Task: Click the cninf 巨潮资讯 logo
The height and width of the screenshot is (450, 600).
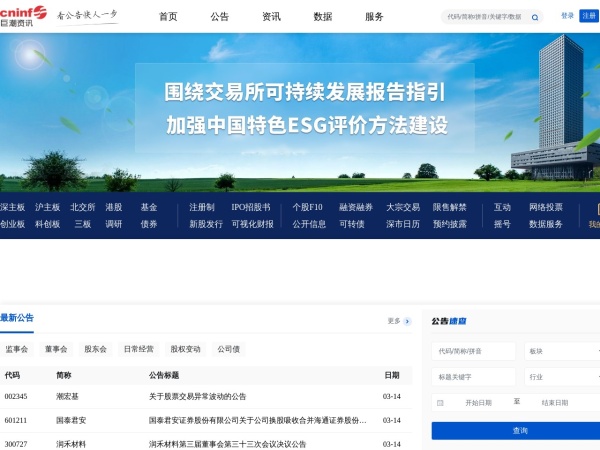Action: 23,16
